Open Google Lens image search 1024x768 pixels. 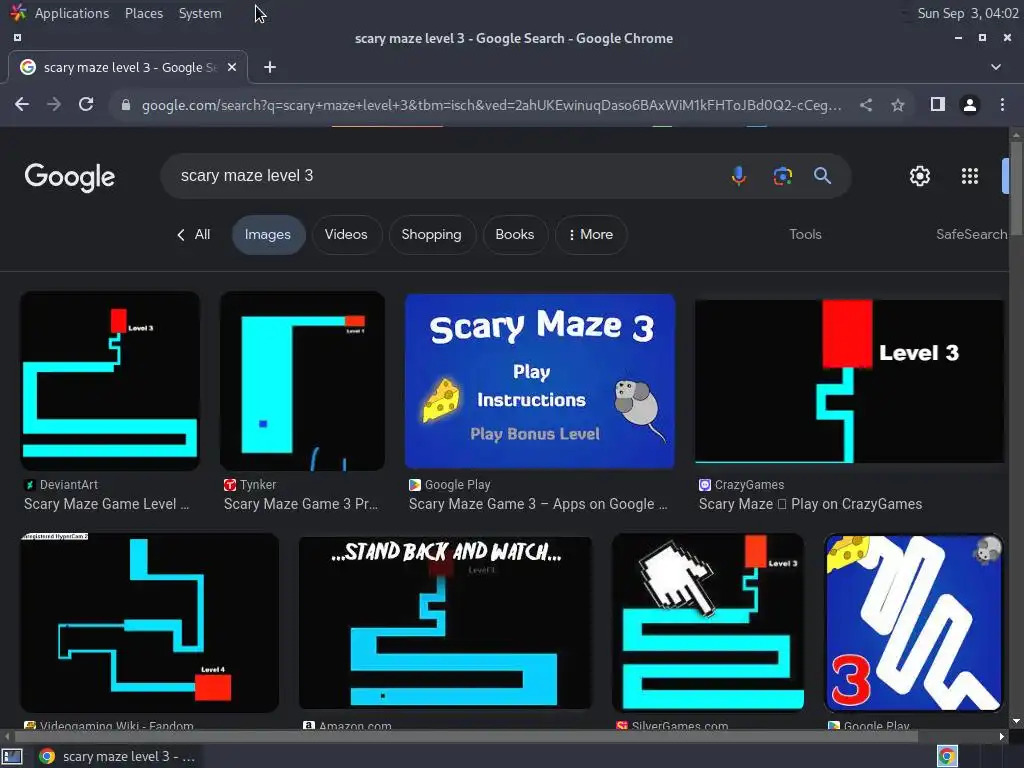[x=782, y=176]
